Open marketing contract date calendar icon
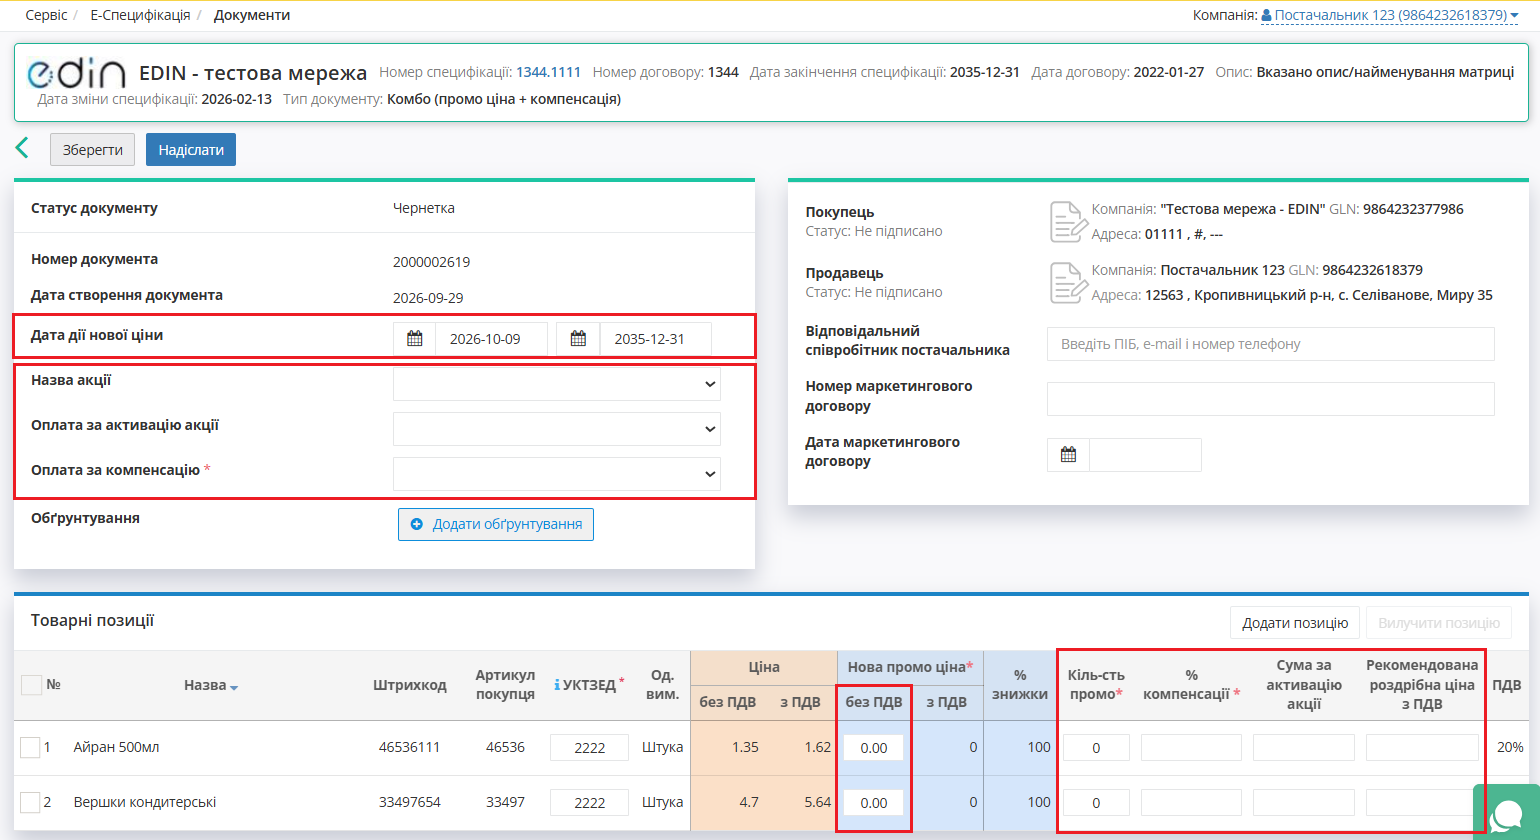This screenshot has height=840, width=1540. pos(1068,455)
